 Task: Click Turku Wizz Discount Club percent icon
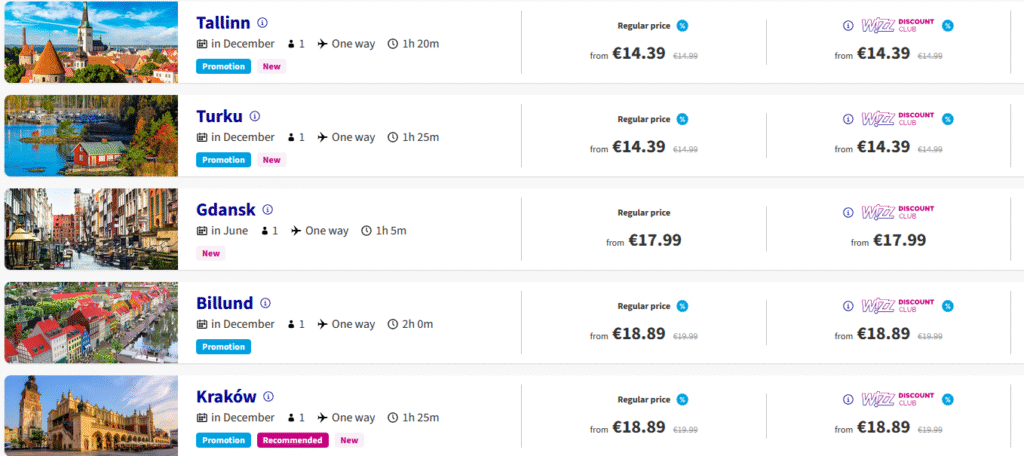point(947,119)
